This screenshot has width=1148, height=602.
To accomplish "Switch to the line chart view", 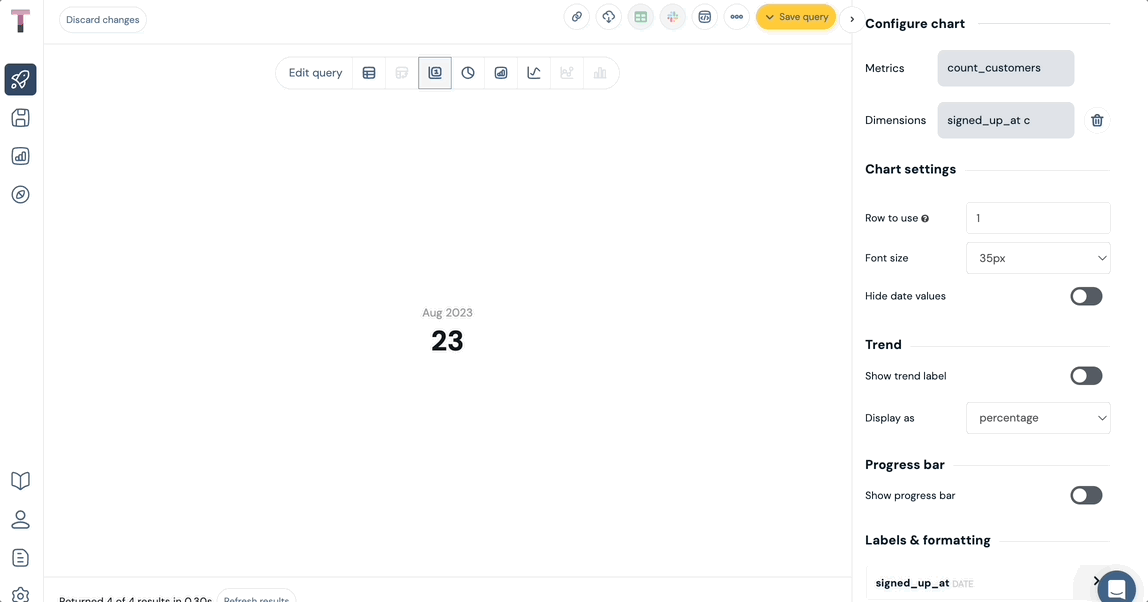I will (534, 73).
